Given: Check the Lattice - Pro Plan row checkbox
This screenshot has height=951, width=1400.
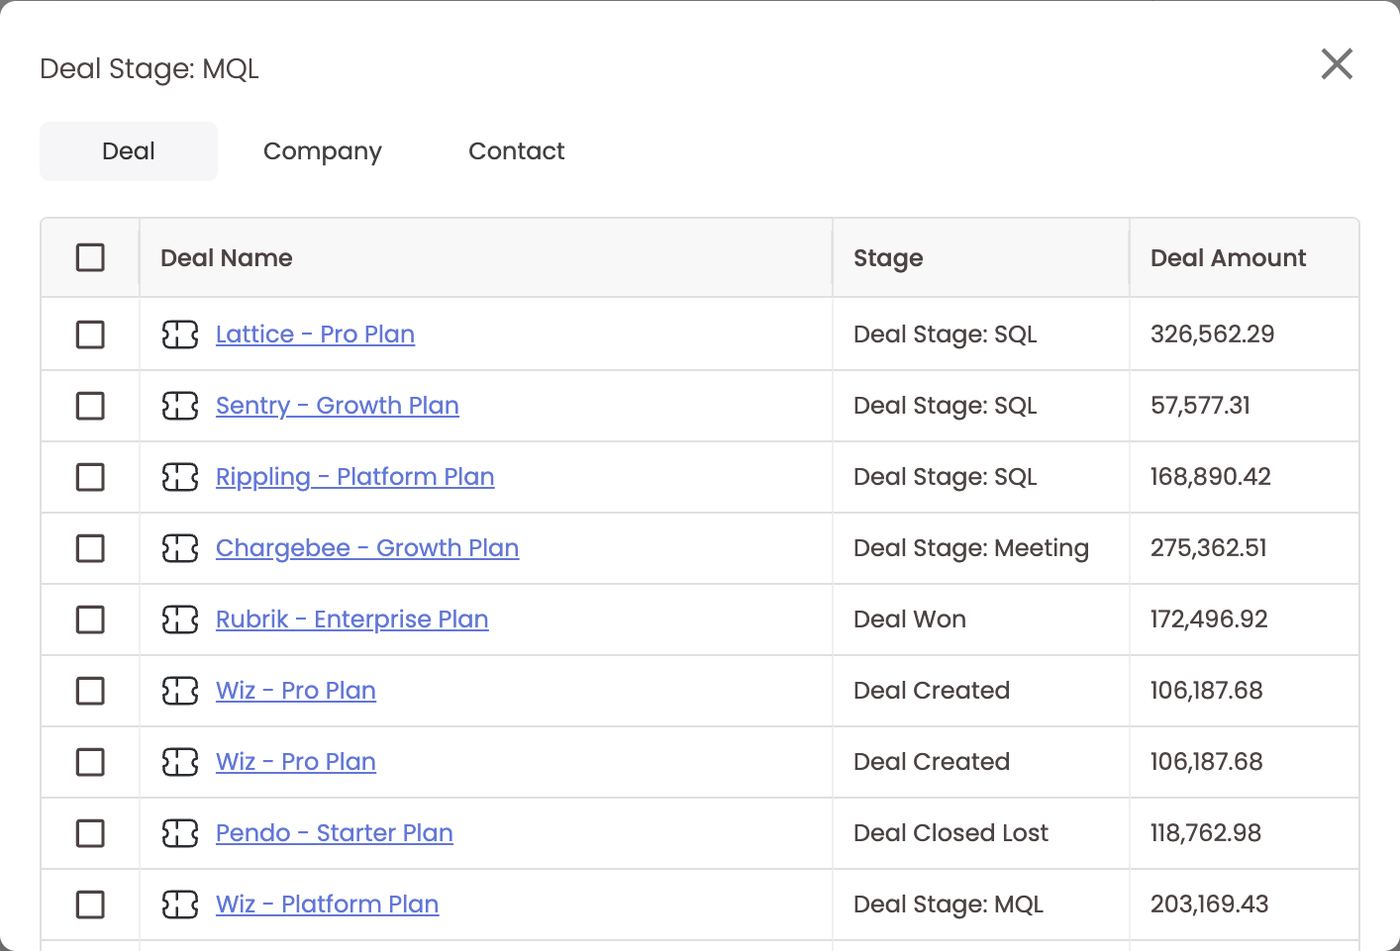Looking at the screenshot, I should tap(90, 334).
